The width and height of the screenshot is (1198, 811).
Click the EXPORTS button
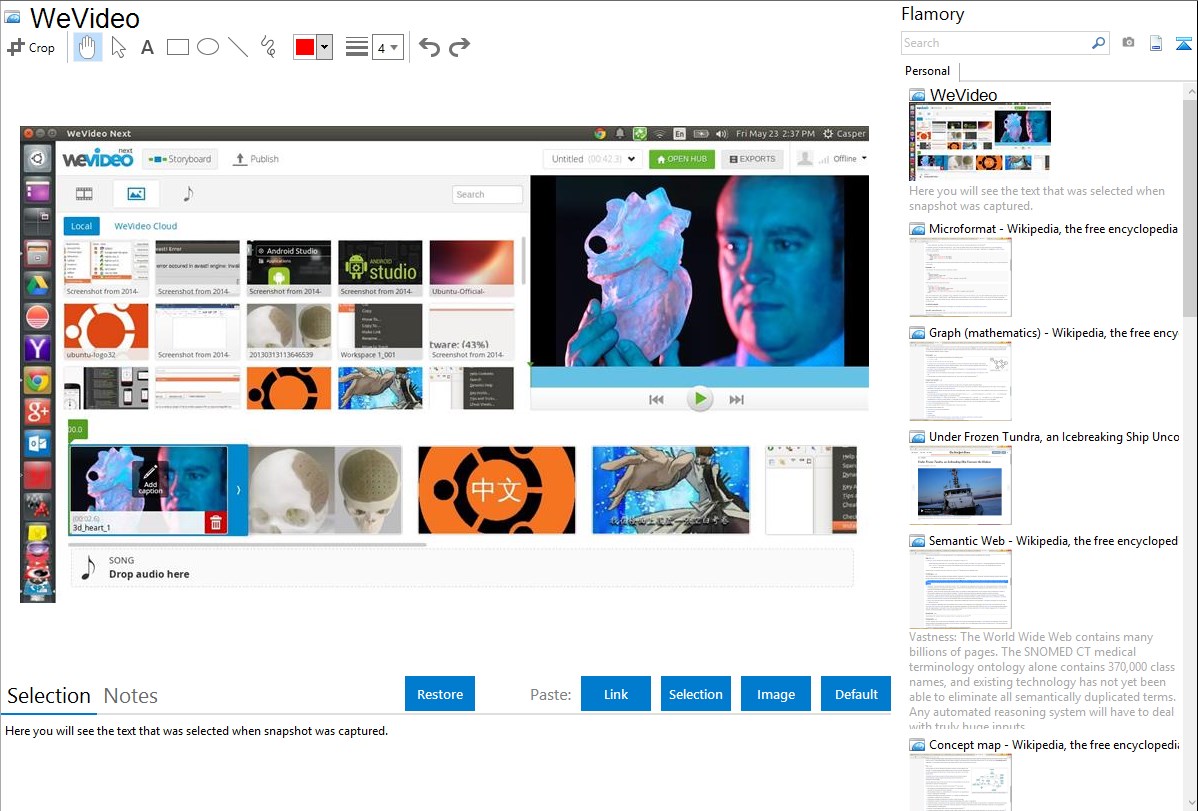click(753, 159)
